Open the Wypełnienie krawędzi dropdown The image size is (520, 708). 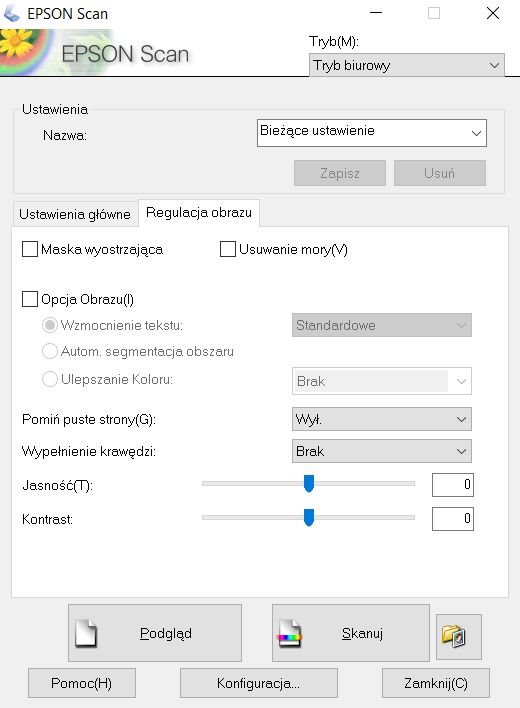(x=382, y=451)
